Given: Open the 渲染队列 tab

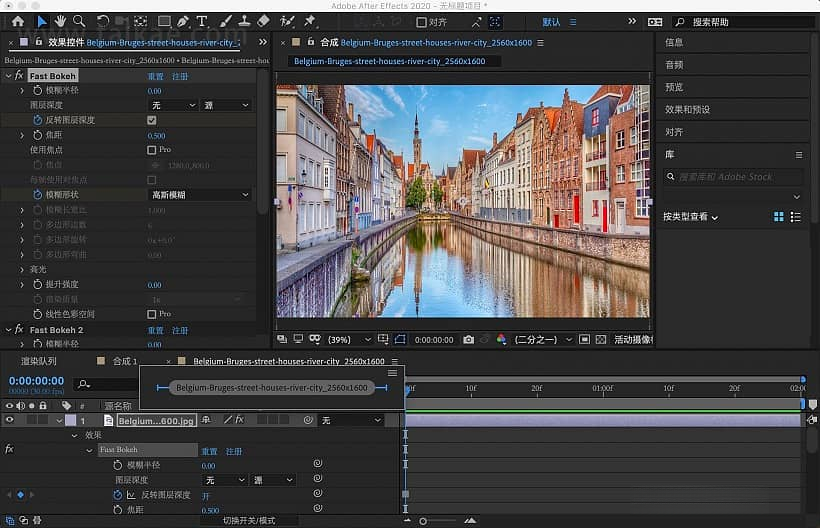Looking at the screenshot, I should click(39, 361).
